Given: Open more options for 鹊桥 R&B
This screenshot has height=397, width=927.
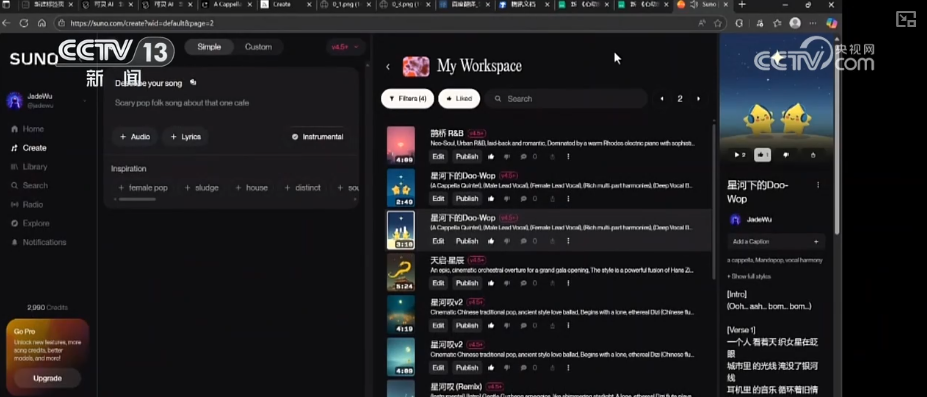Looking at the screenshot, I should pyautogui.click(x=568, y=157).
